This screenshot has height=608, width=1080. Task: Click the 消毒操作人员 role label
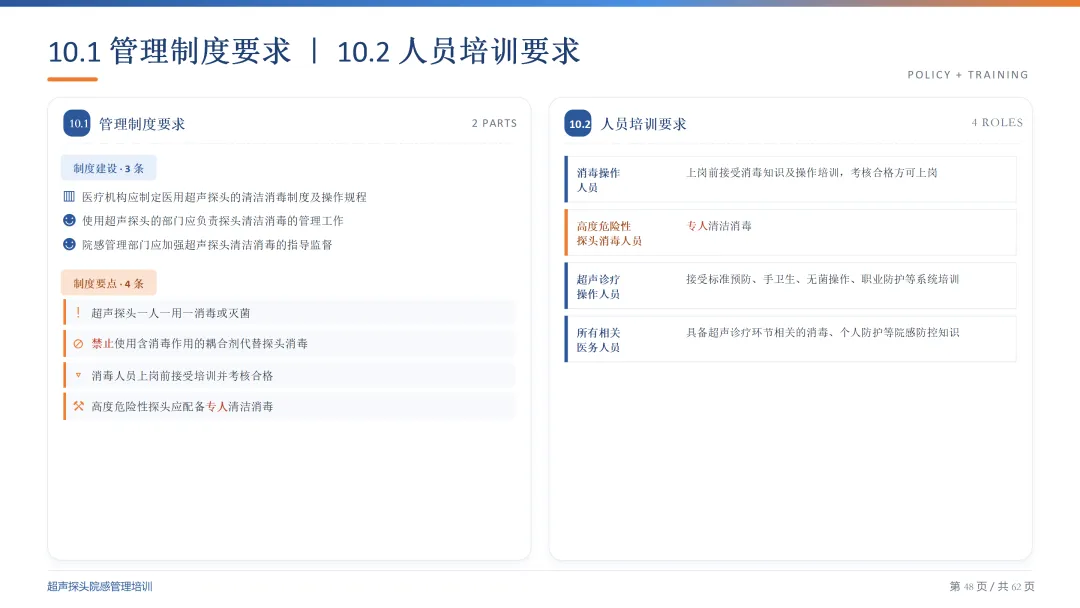599,180
